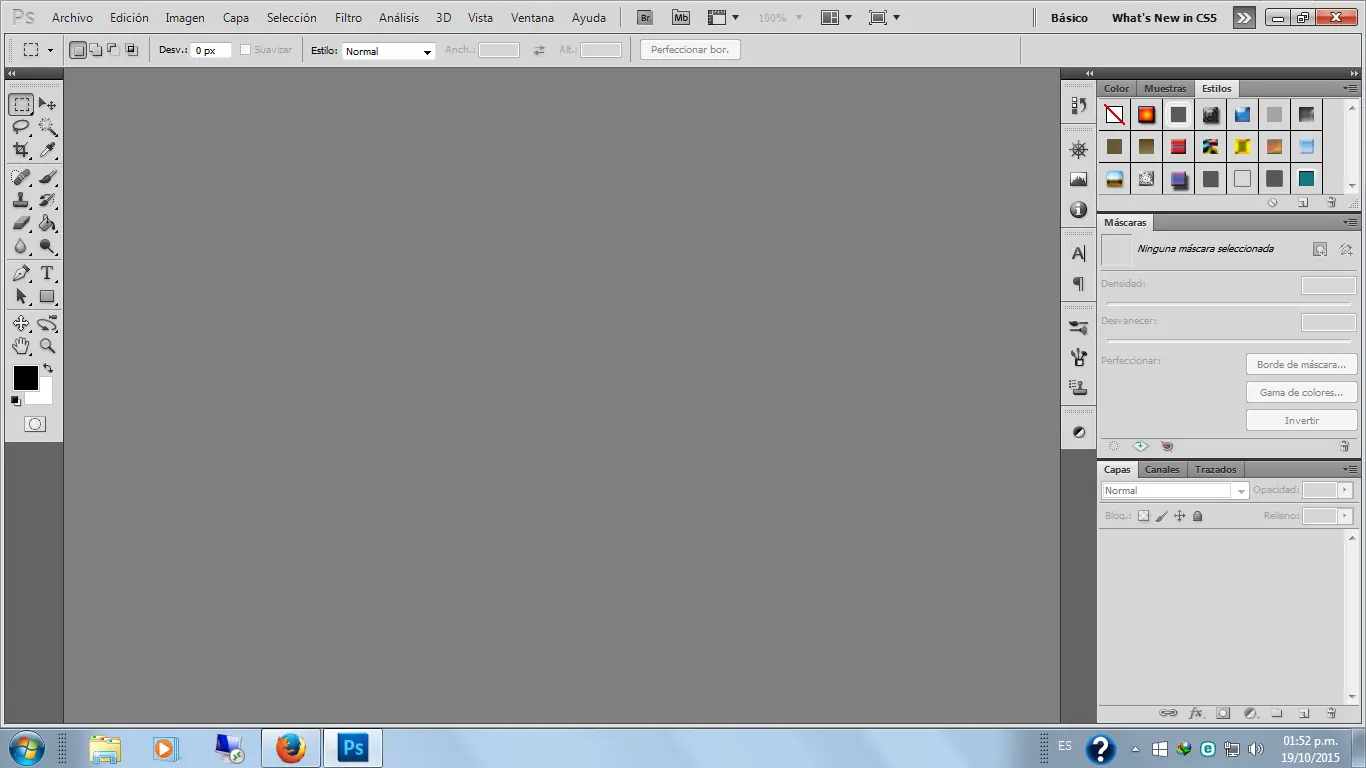
Task: Launch Adobe Bridge from the Br icon
Action: 645,18
